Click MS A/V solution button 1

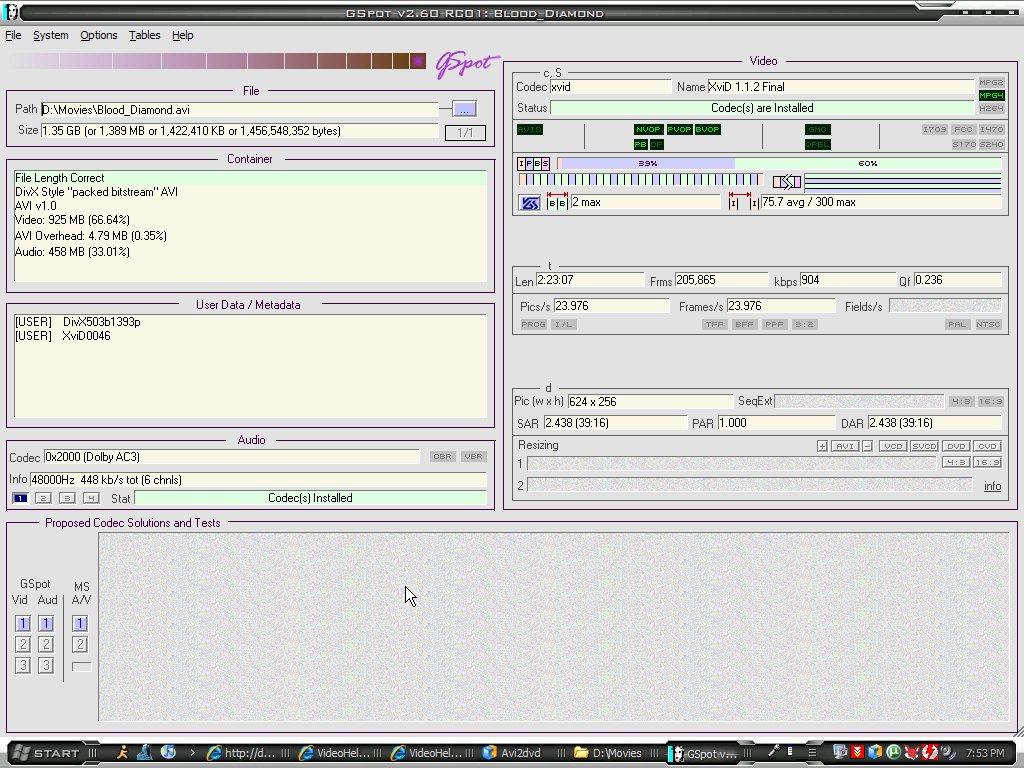point(80,624)
